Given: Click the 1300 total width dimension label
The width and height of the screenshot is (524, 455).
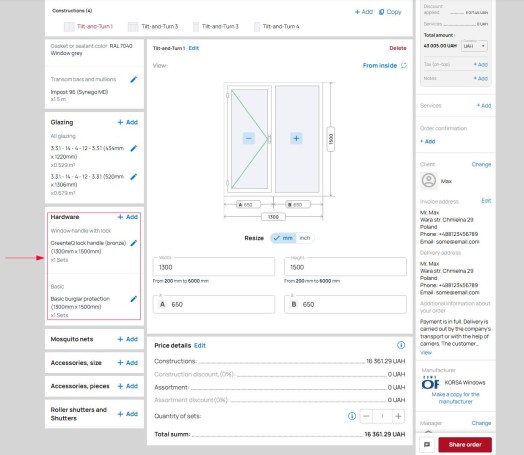Looking at the screenshot, I should 273,217.
